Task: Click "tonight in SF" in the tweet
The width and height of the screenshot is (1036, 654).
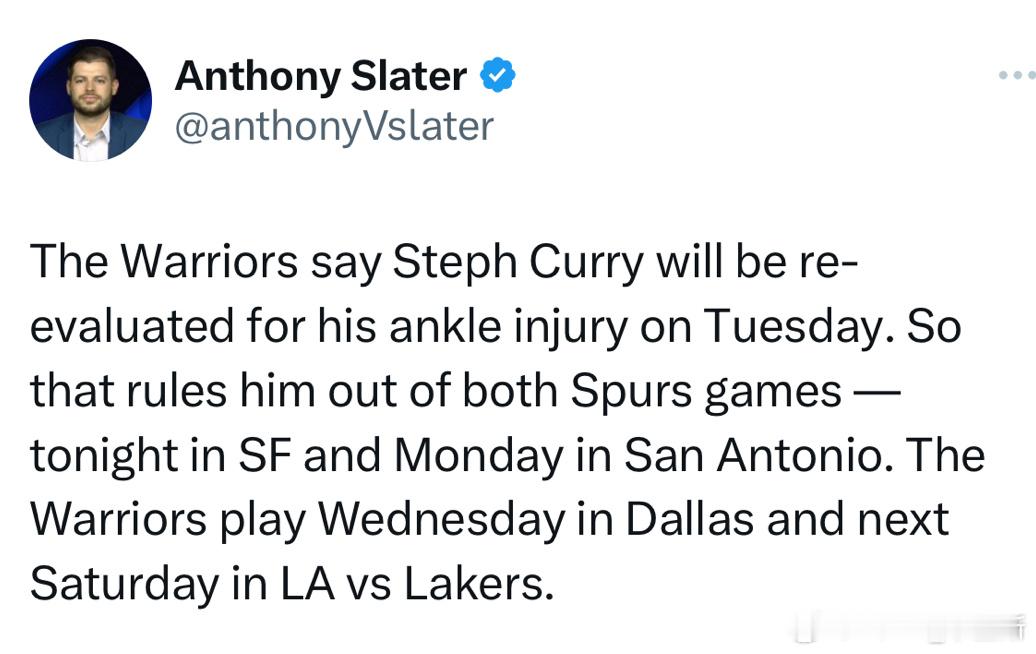Action: tap(160, 455)
